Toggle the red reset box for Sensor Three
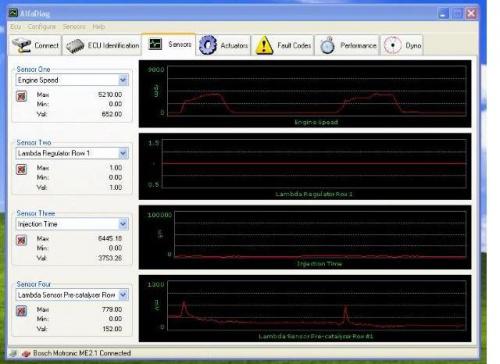 coord(22,240)
